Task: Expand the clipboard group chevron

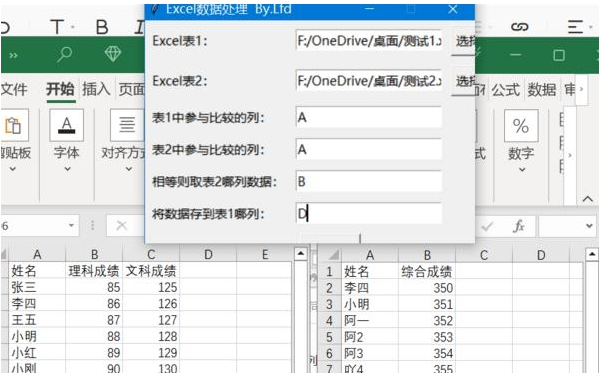Action: (x=13, y=169)
